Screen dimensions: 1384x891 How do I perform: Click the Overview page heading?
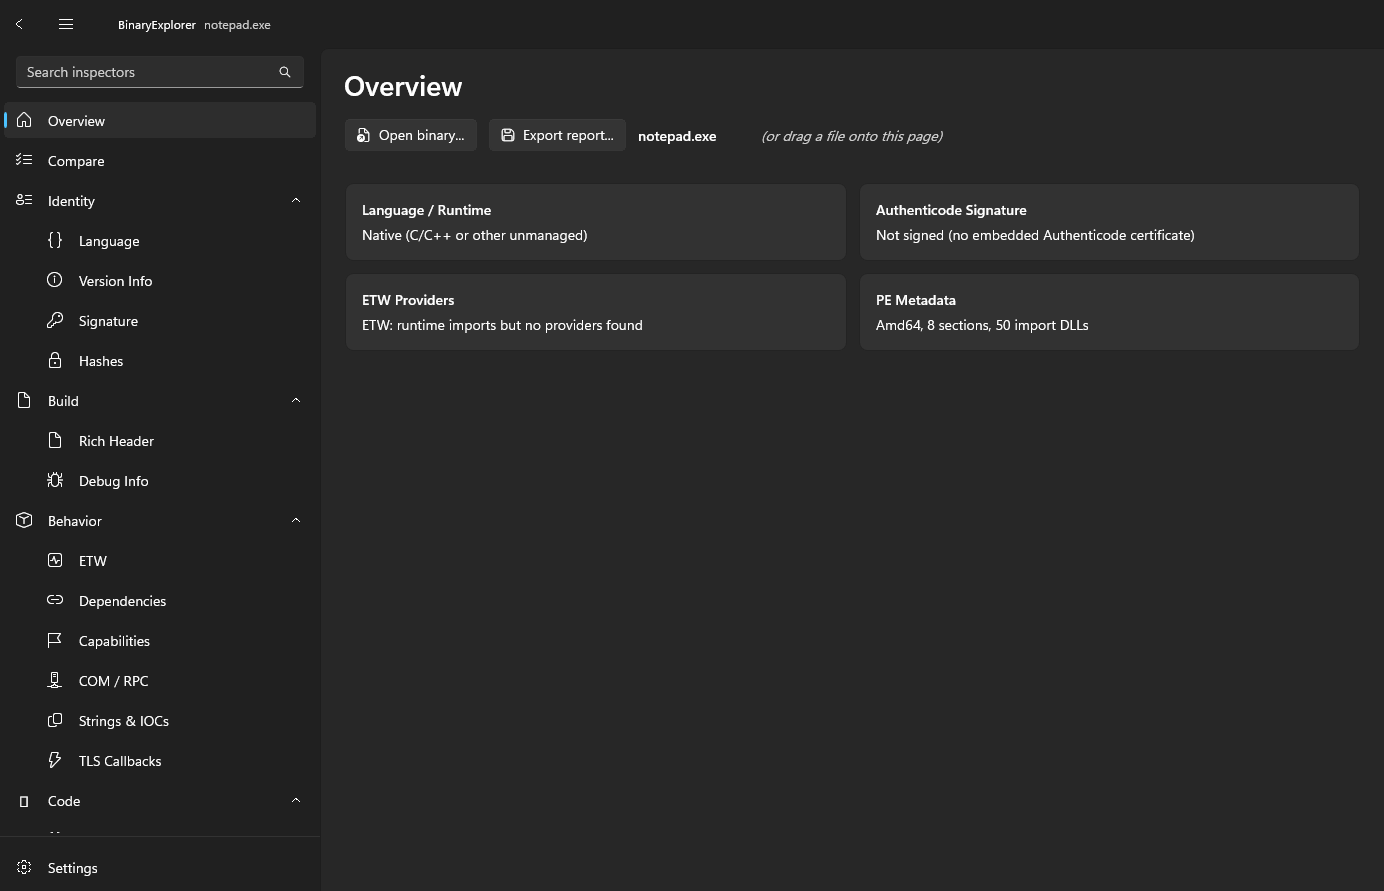pos(403,86)
